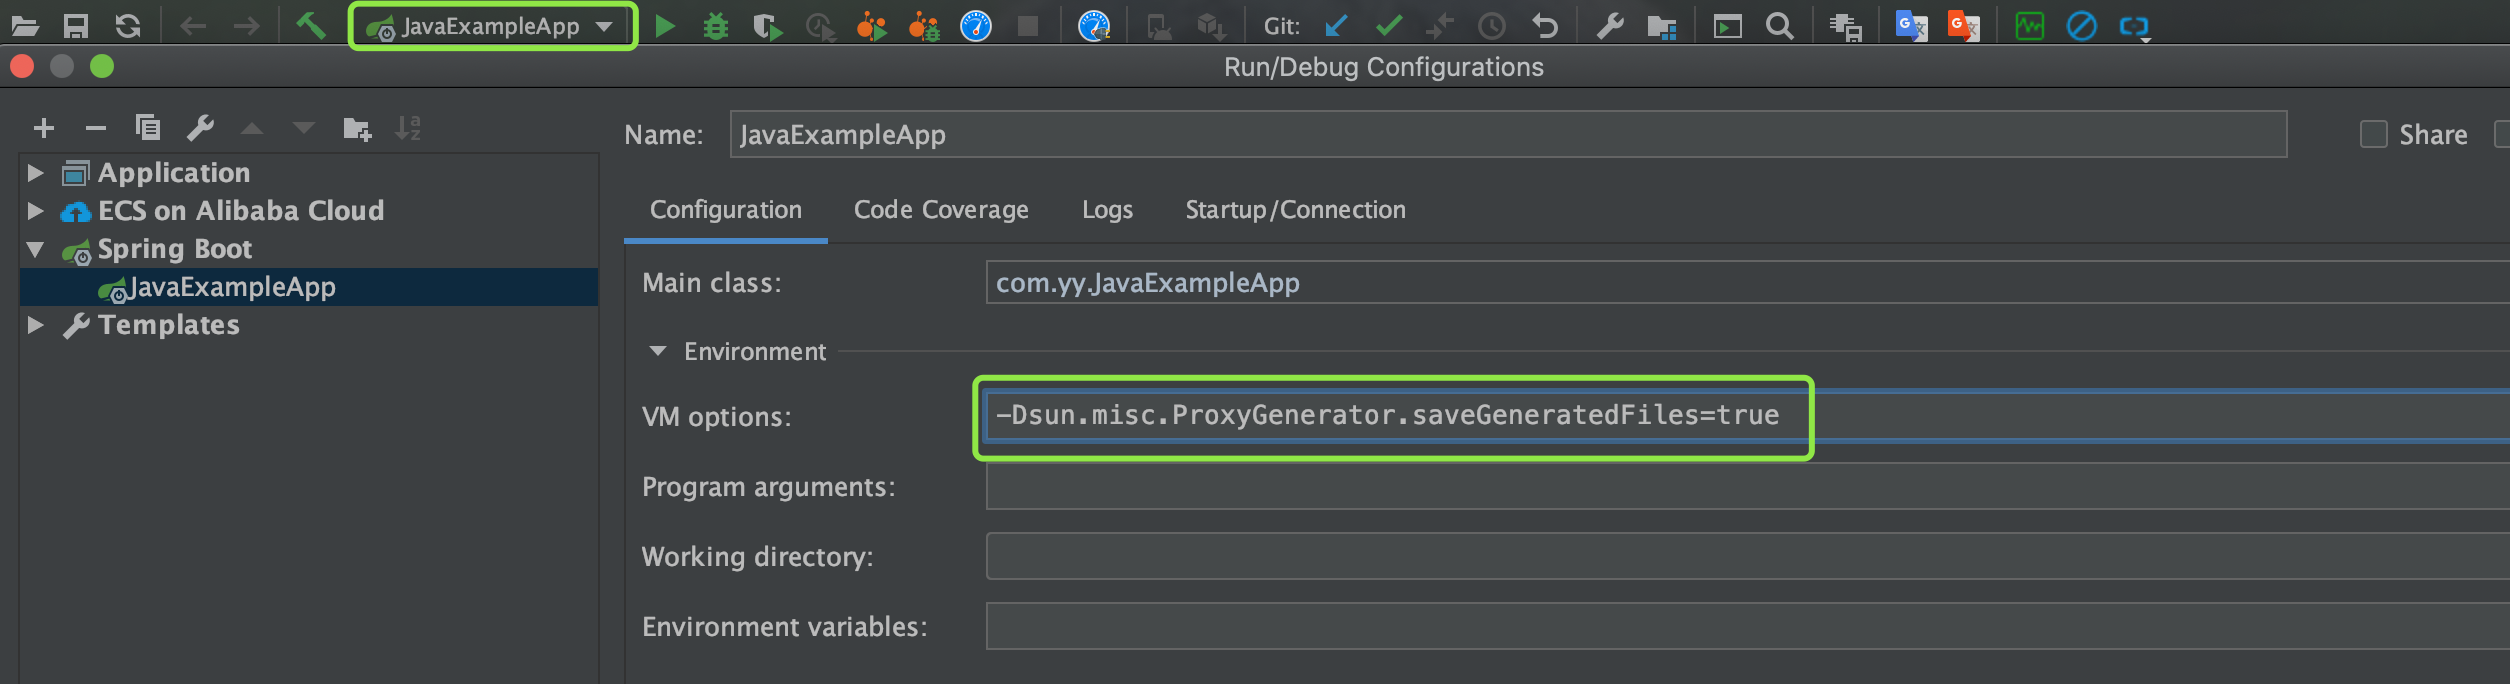
Task: Click the Save All disk icon
Action: (76, 26)
